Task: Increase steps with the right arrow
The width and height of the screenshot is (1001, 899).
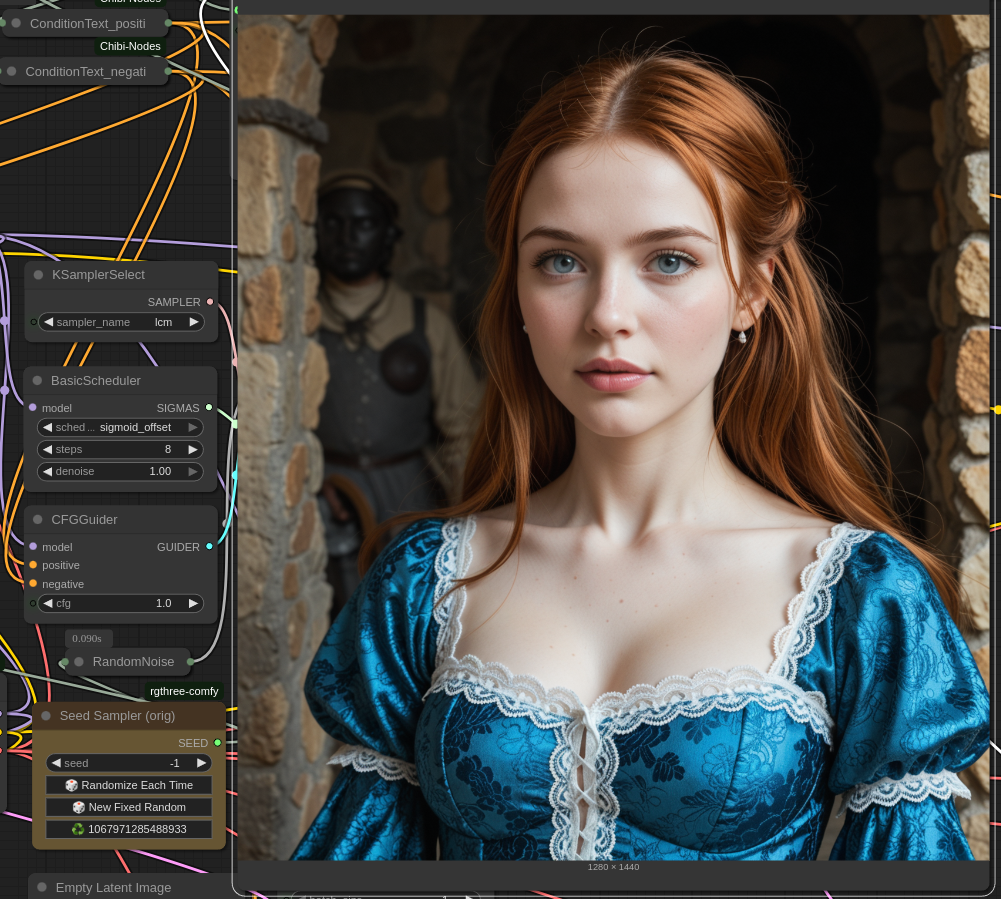Action: click(193, 449)
